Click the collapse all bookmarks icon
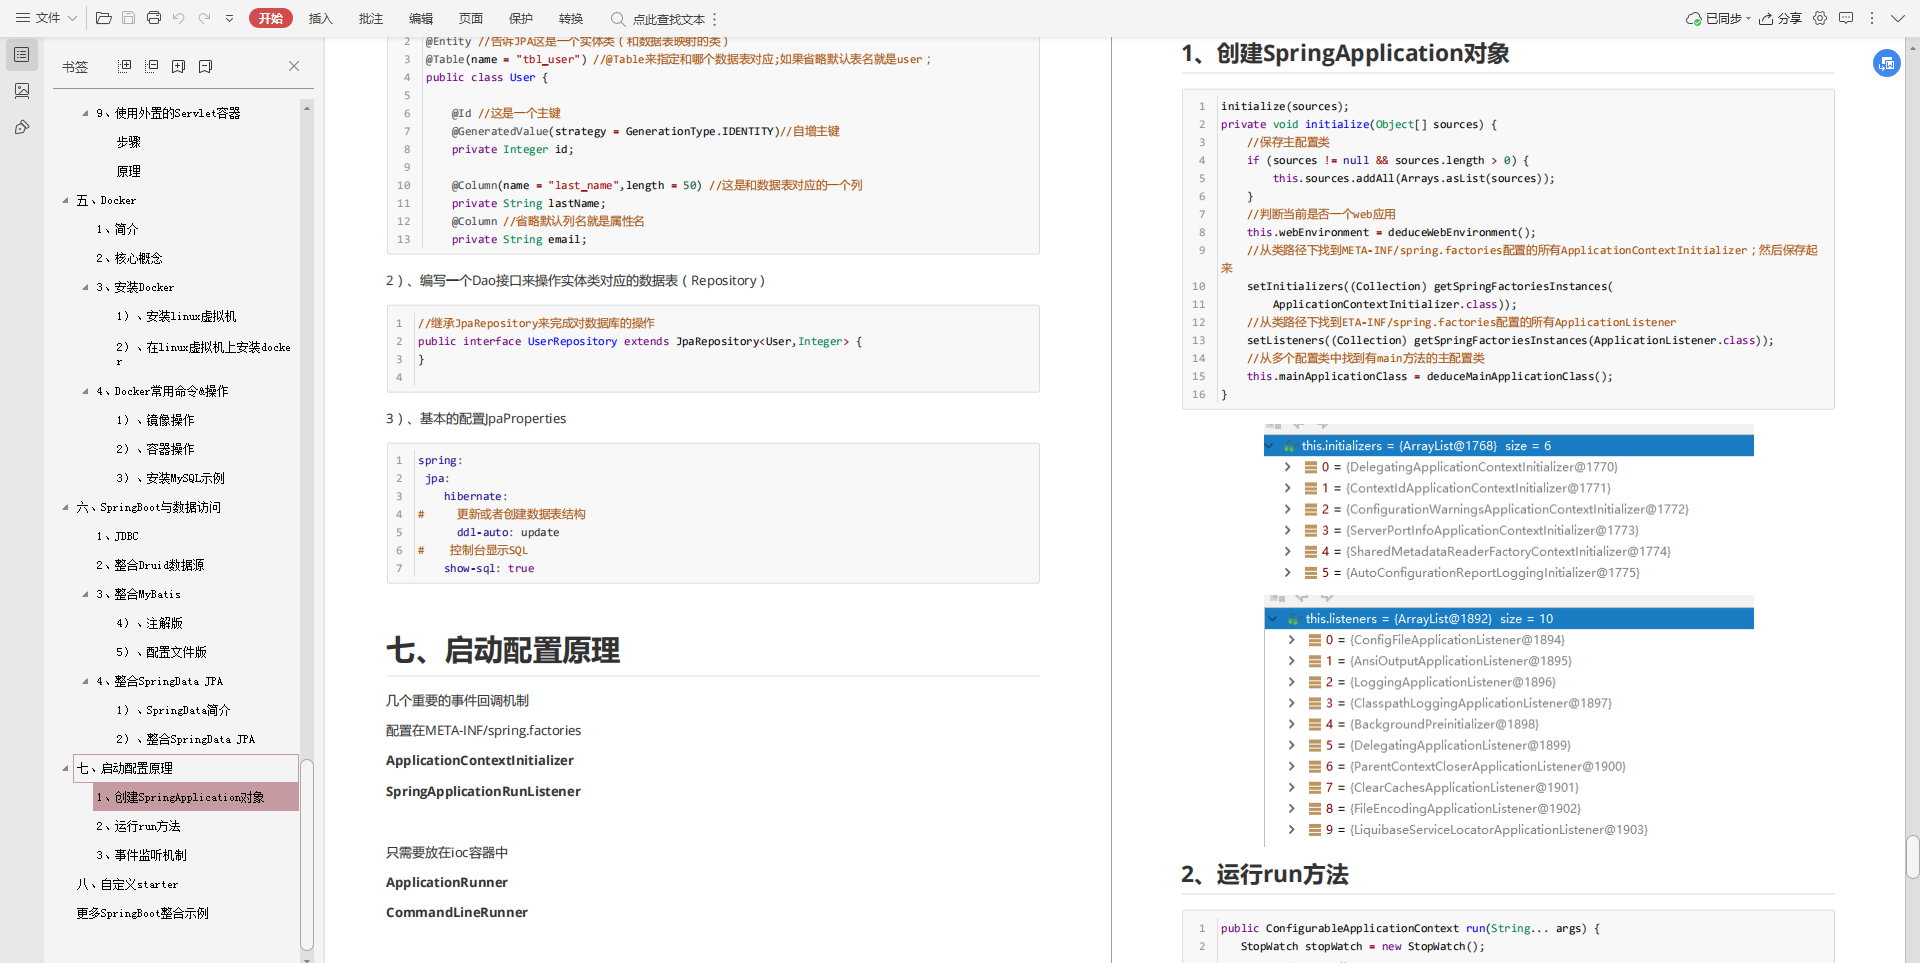 tap(152, 66)
